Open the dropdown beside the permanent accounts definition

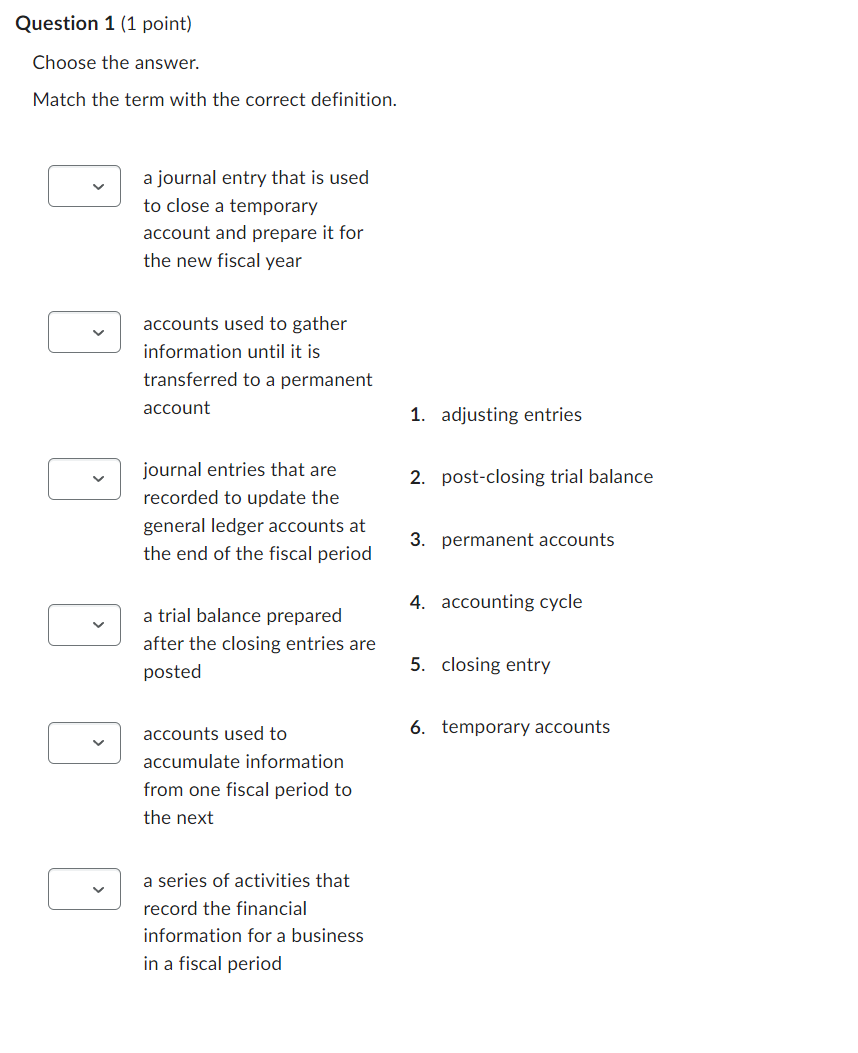(84, 743)
